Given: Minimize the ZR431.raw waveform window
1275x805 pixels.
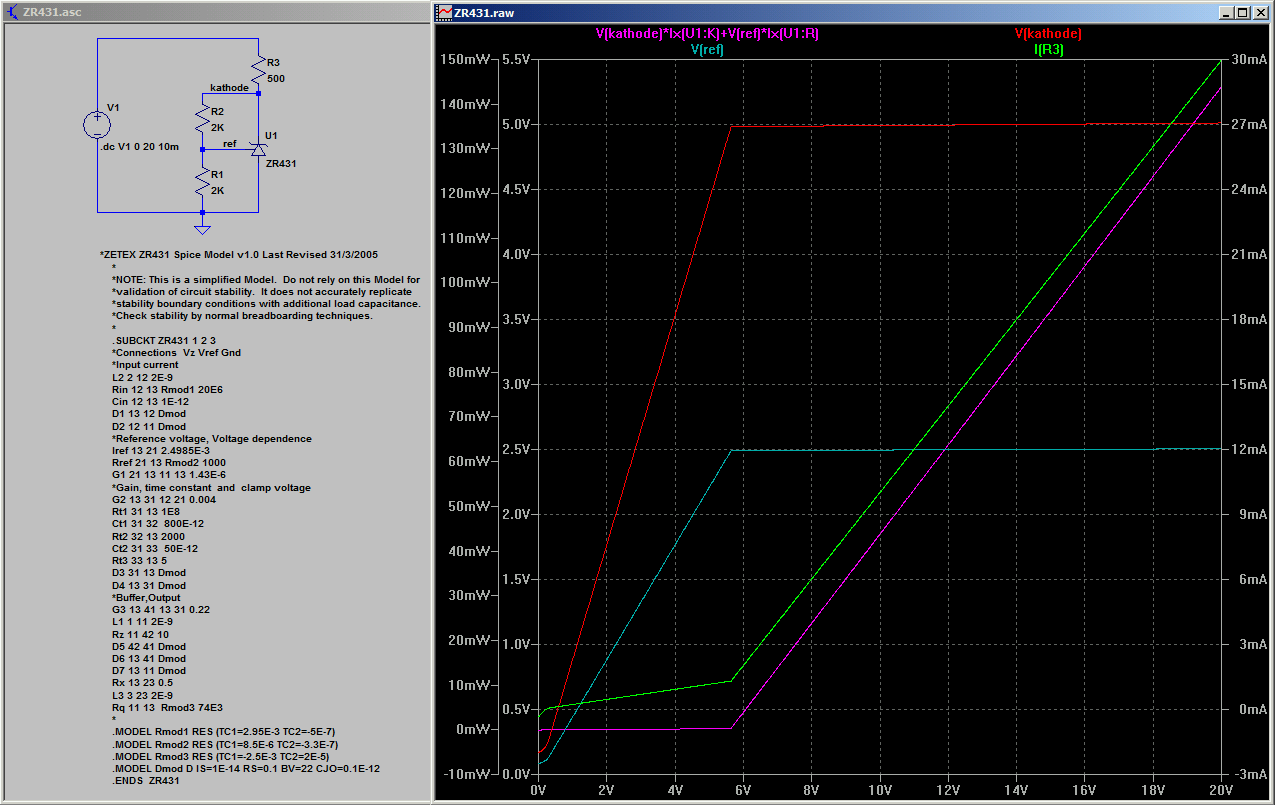Looking at the screenshot, I should pyautogui.click(x=1225, y=12).
